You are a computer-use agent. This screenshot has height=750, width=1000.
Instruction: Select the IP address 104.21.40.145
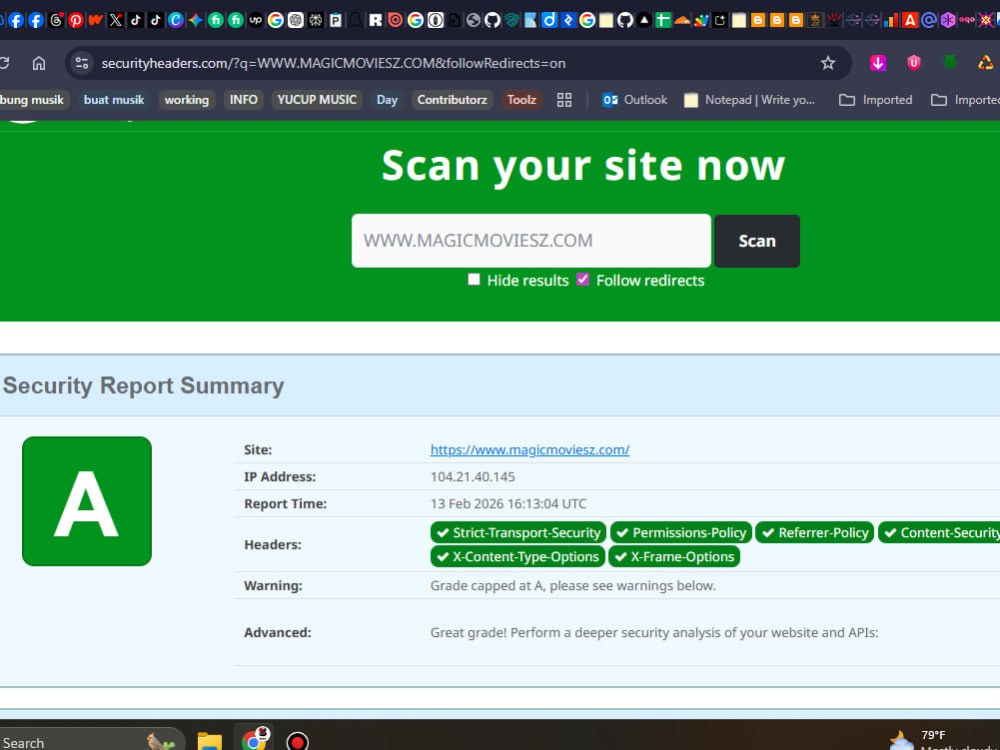pyautogui.click(x=473, y=477)
